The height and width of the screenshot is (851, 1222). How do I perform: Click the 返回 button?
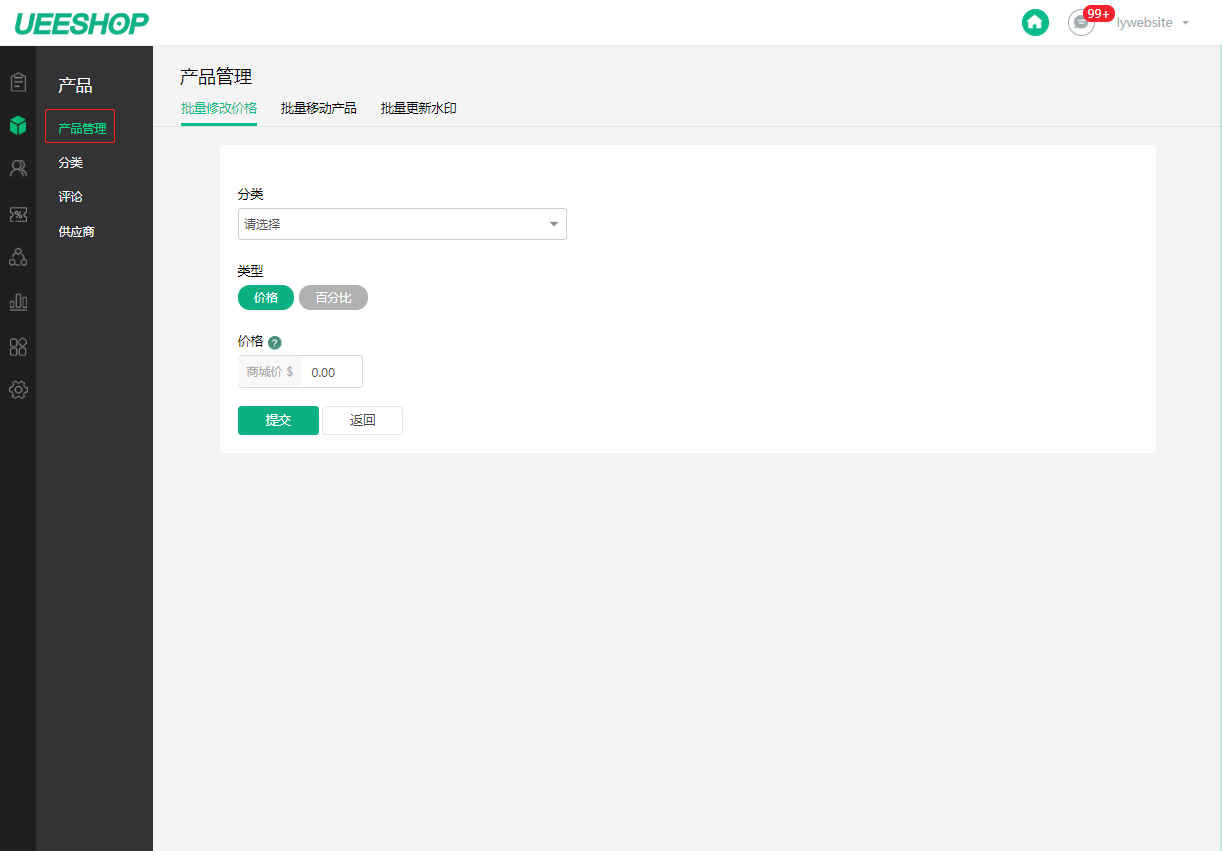pyautogui.click(x=362, y=420)
